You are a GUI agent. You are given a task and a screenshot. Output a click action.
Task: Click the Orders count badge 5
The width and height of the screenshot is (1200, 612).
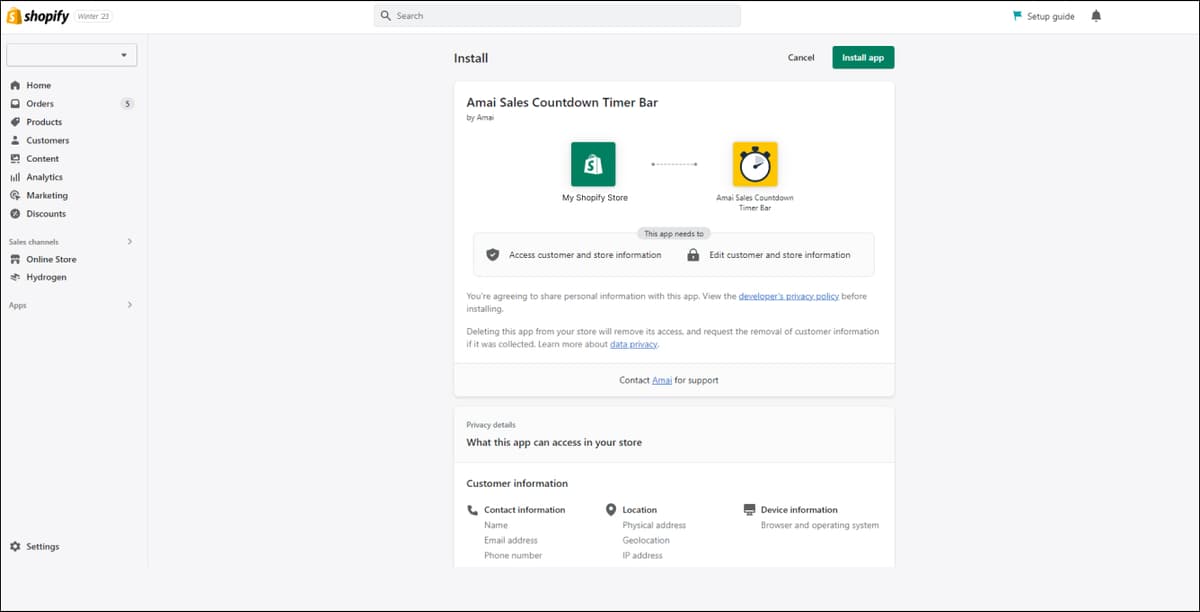[127, 104]
